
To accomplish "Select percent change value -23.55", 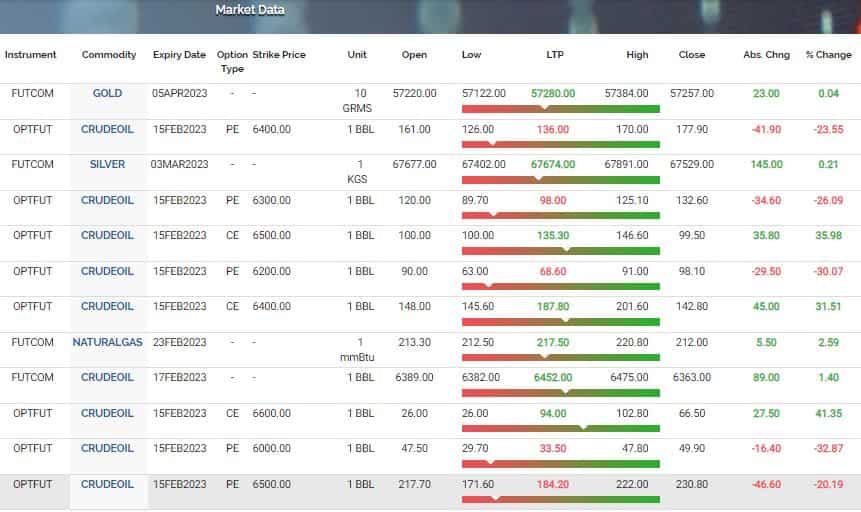I will pos(828,129).
